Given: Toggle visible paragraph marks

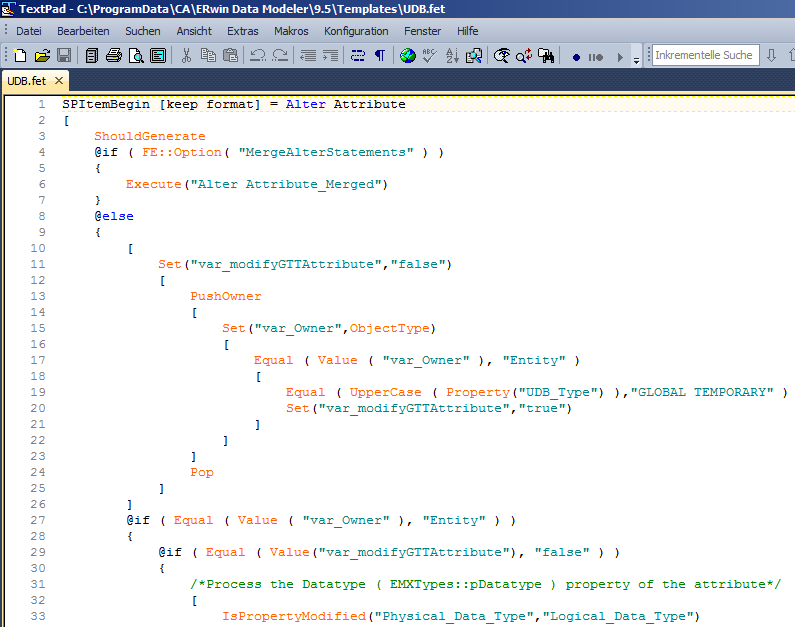Looking at the screenshot, I should coord(380,56).
